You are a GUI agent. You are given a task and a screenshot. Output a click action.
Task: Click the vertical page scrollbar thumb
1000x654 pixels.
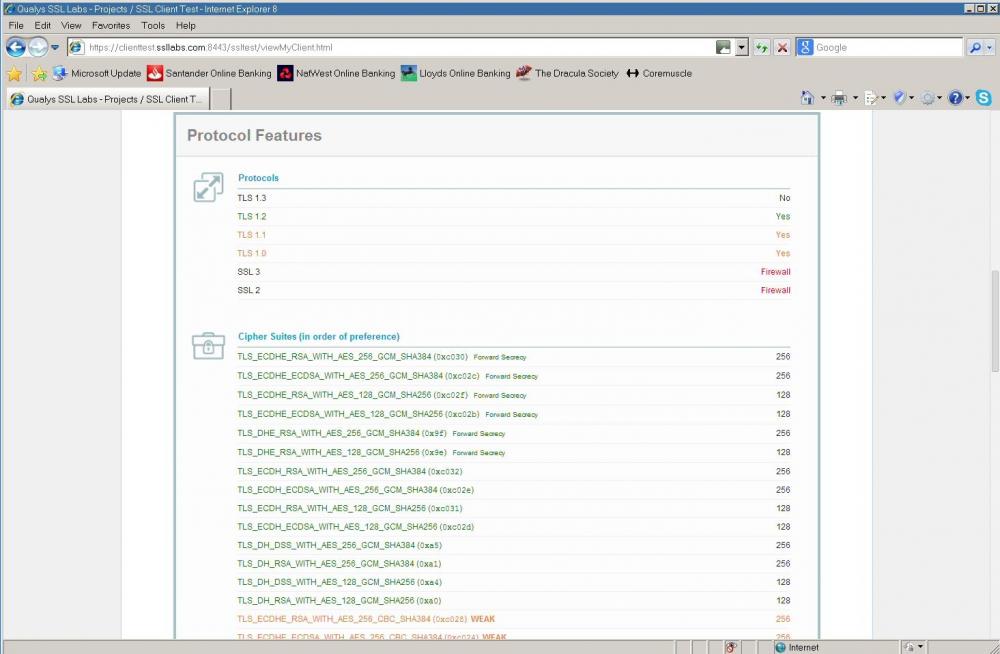992,320
